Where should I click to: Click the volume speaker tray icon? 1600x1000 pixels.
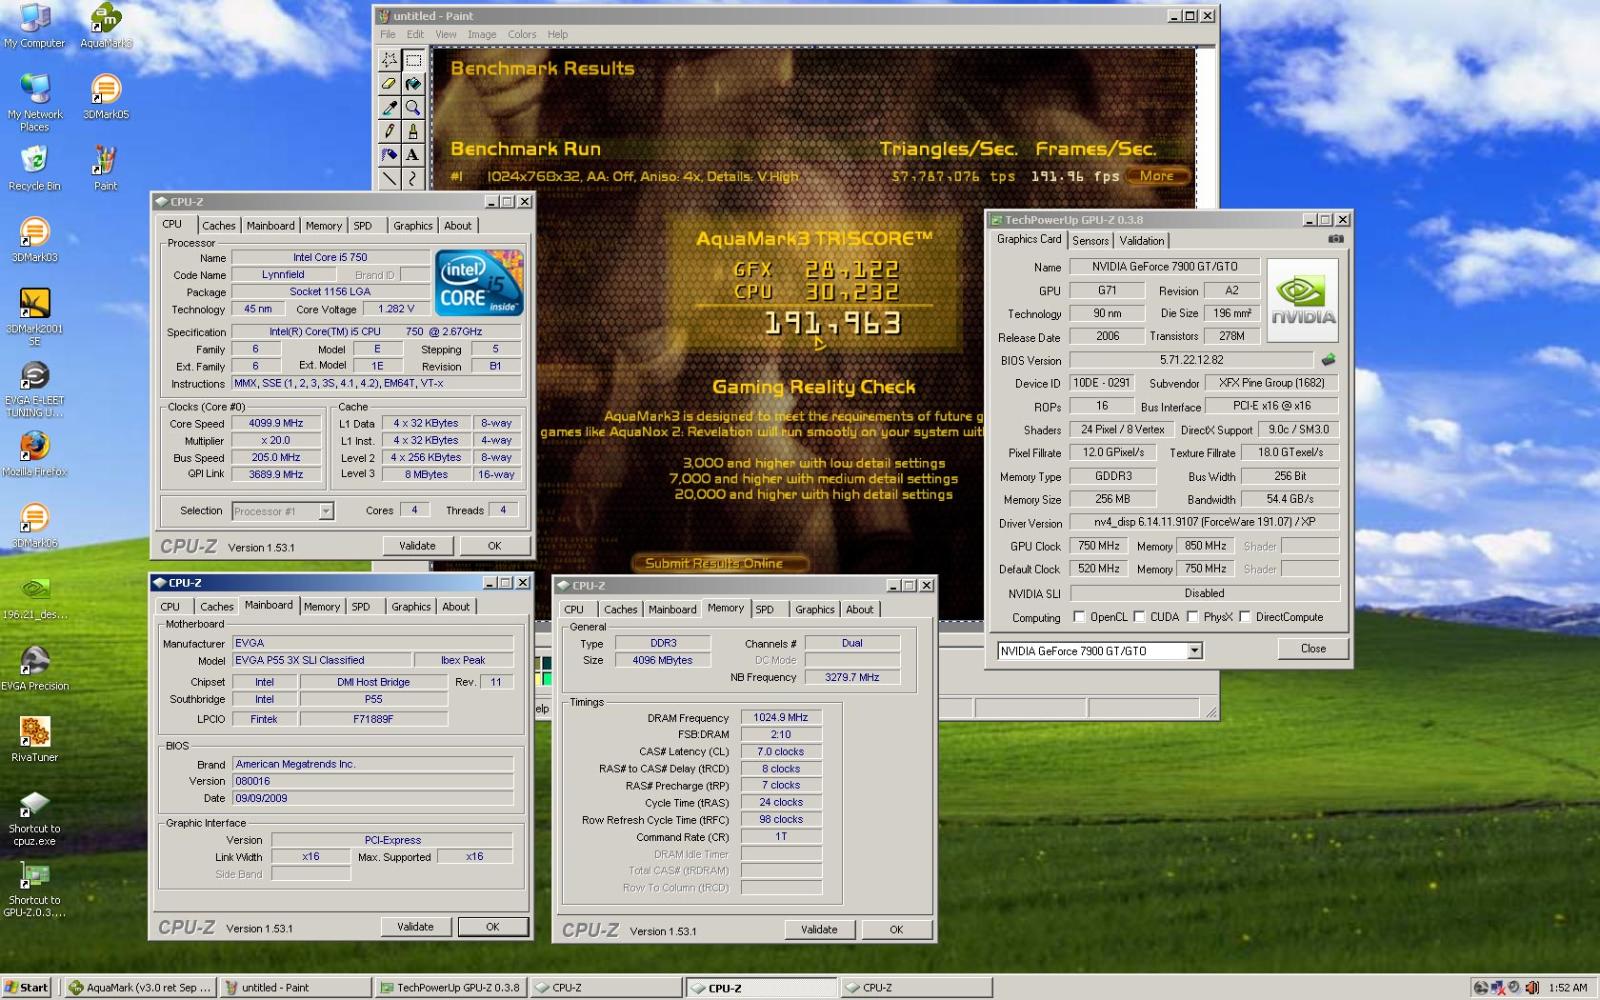(1531, 987)
